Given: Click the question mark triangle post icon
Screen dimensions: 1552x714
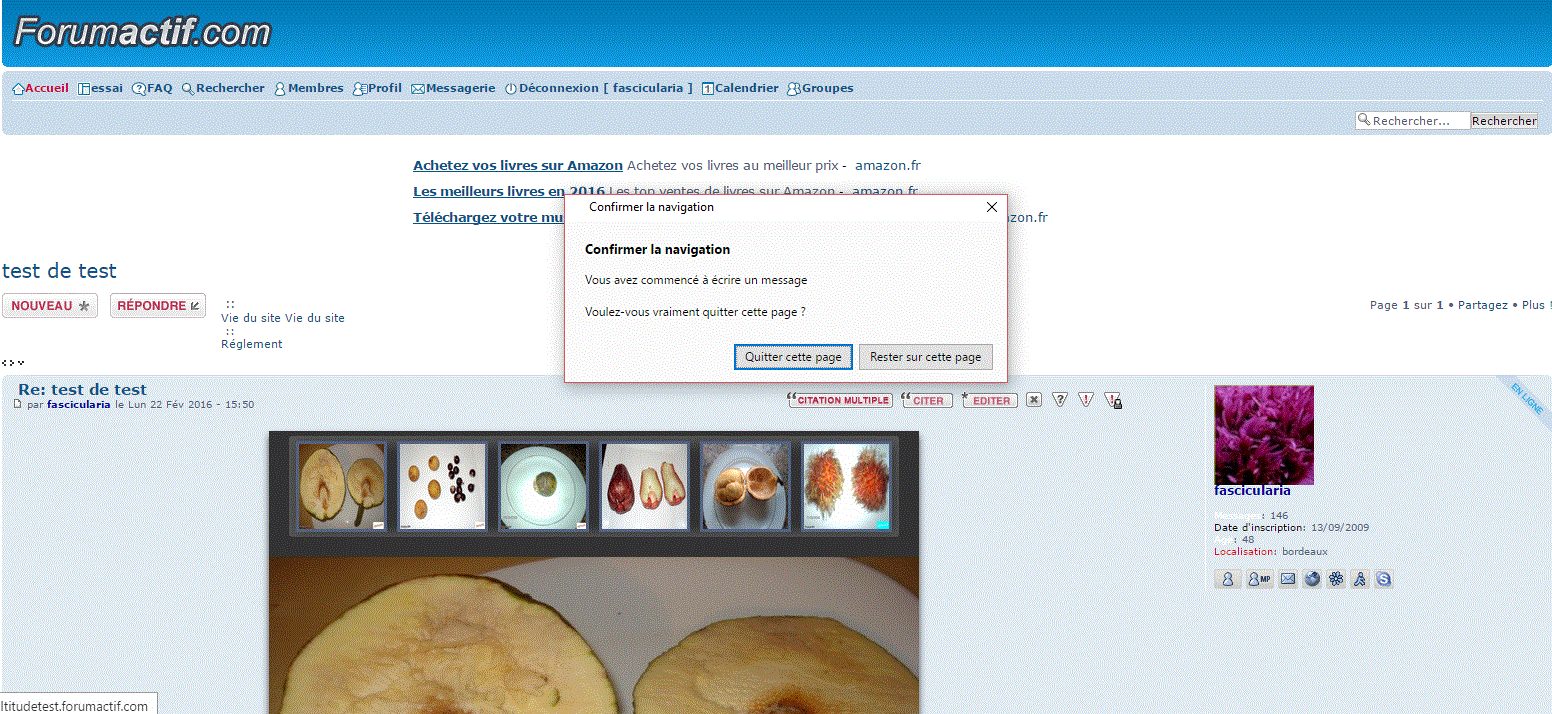Looking at the screenshot, I should pos(1060,400).
